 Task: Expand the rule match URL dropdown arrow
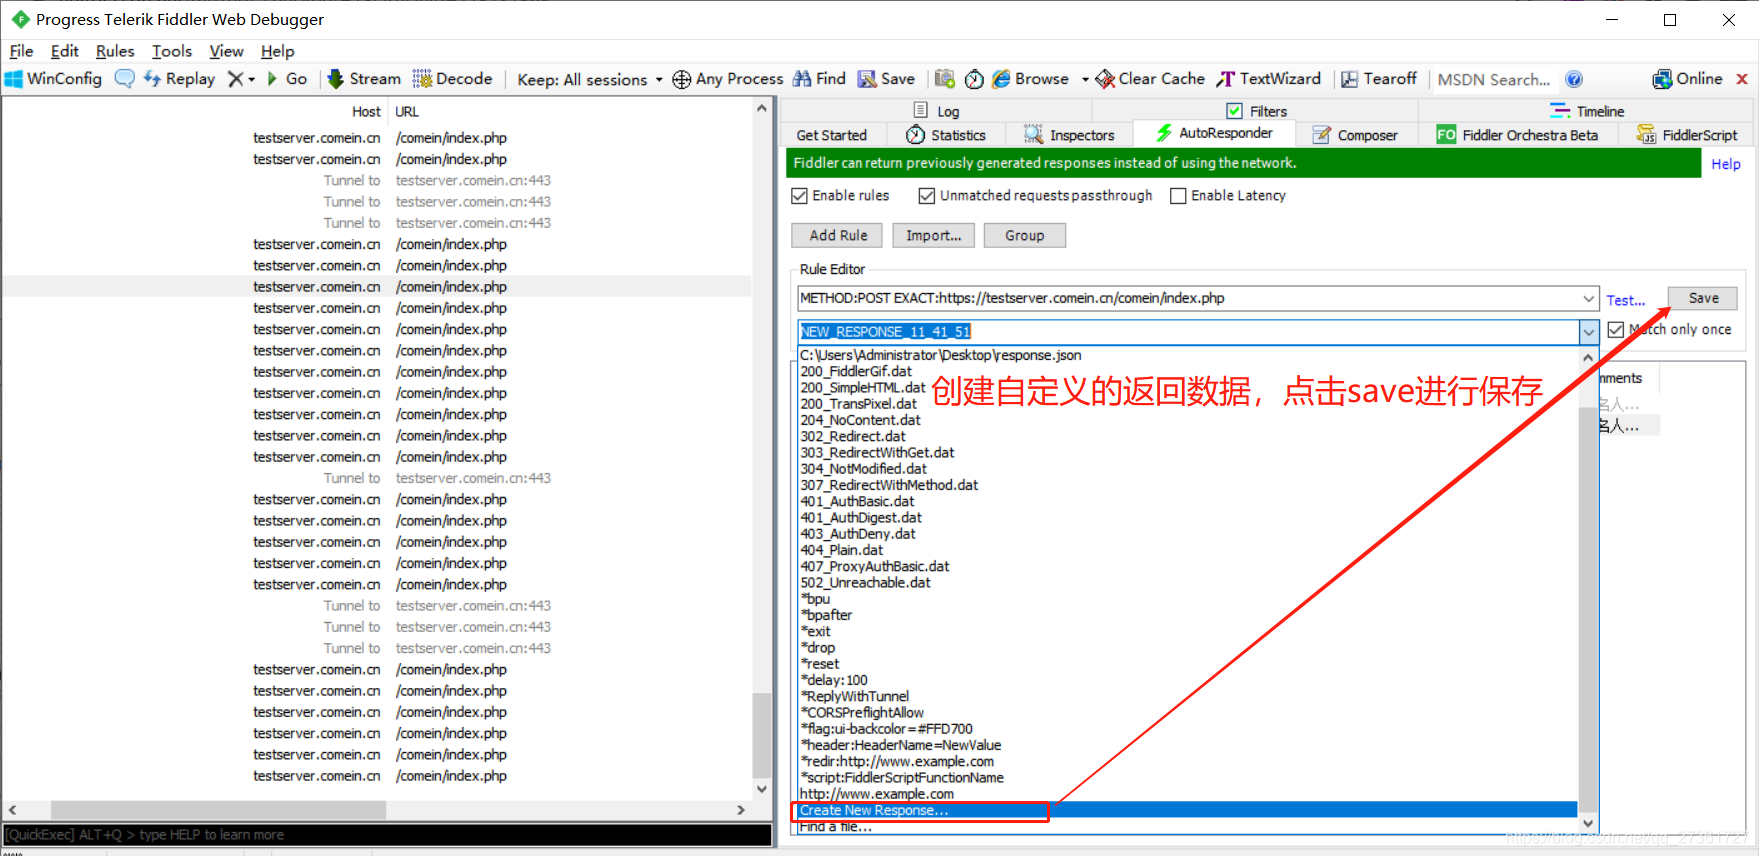point(1589,298)
